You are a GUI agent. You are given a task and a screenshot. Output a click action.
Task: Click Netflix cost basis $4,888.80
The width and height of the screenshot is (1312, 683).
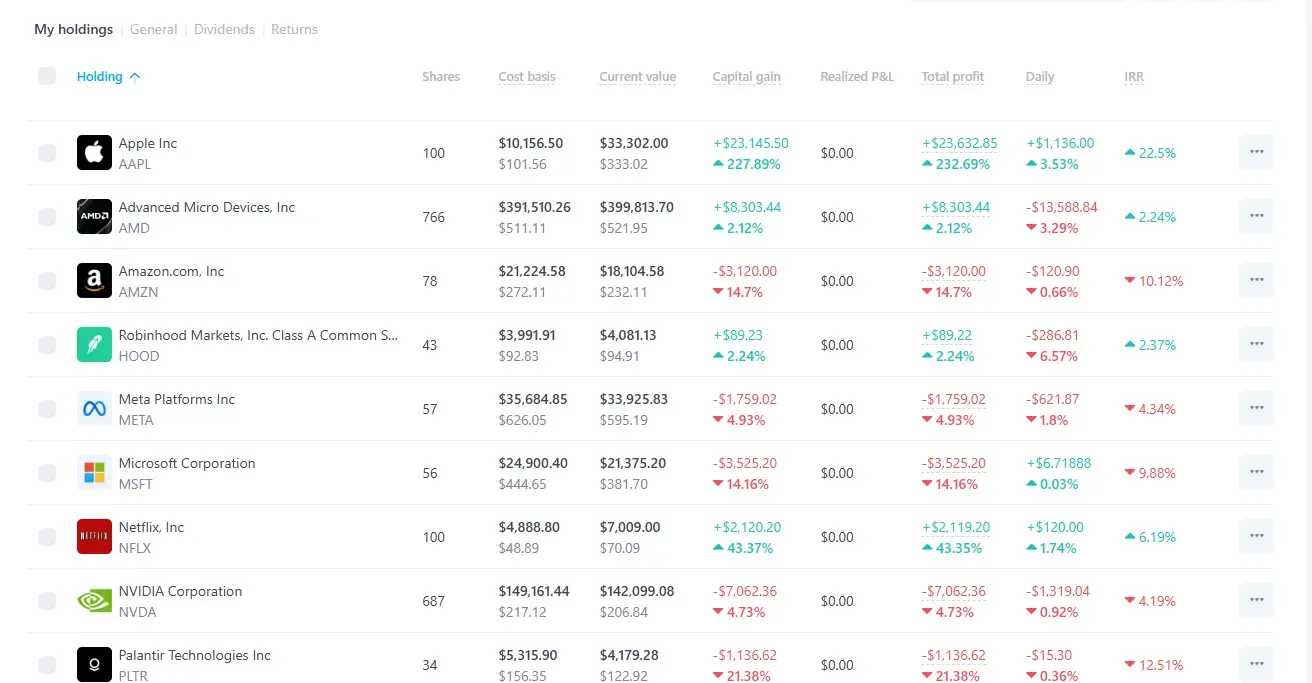(529, 527)
